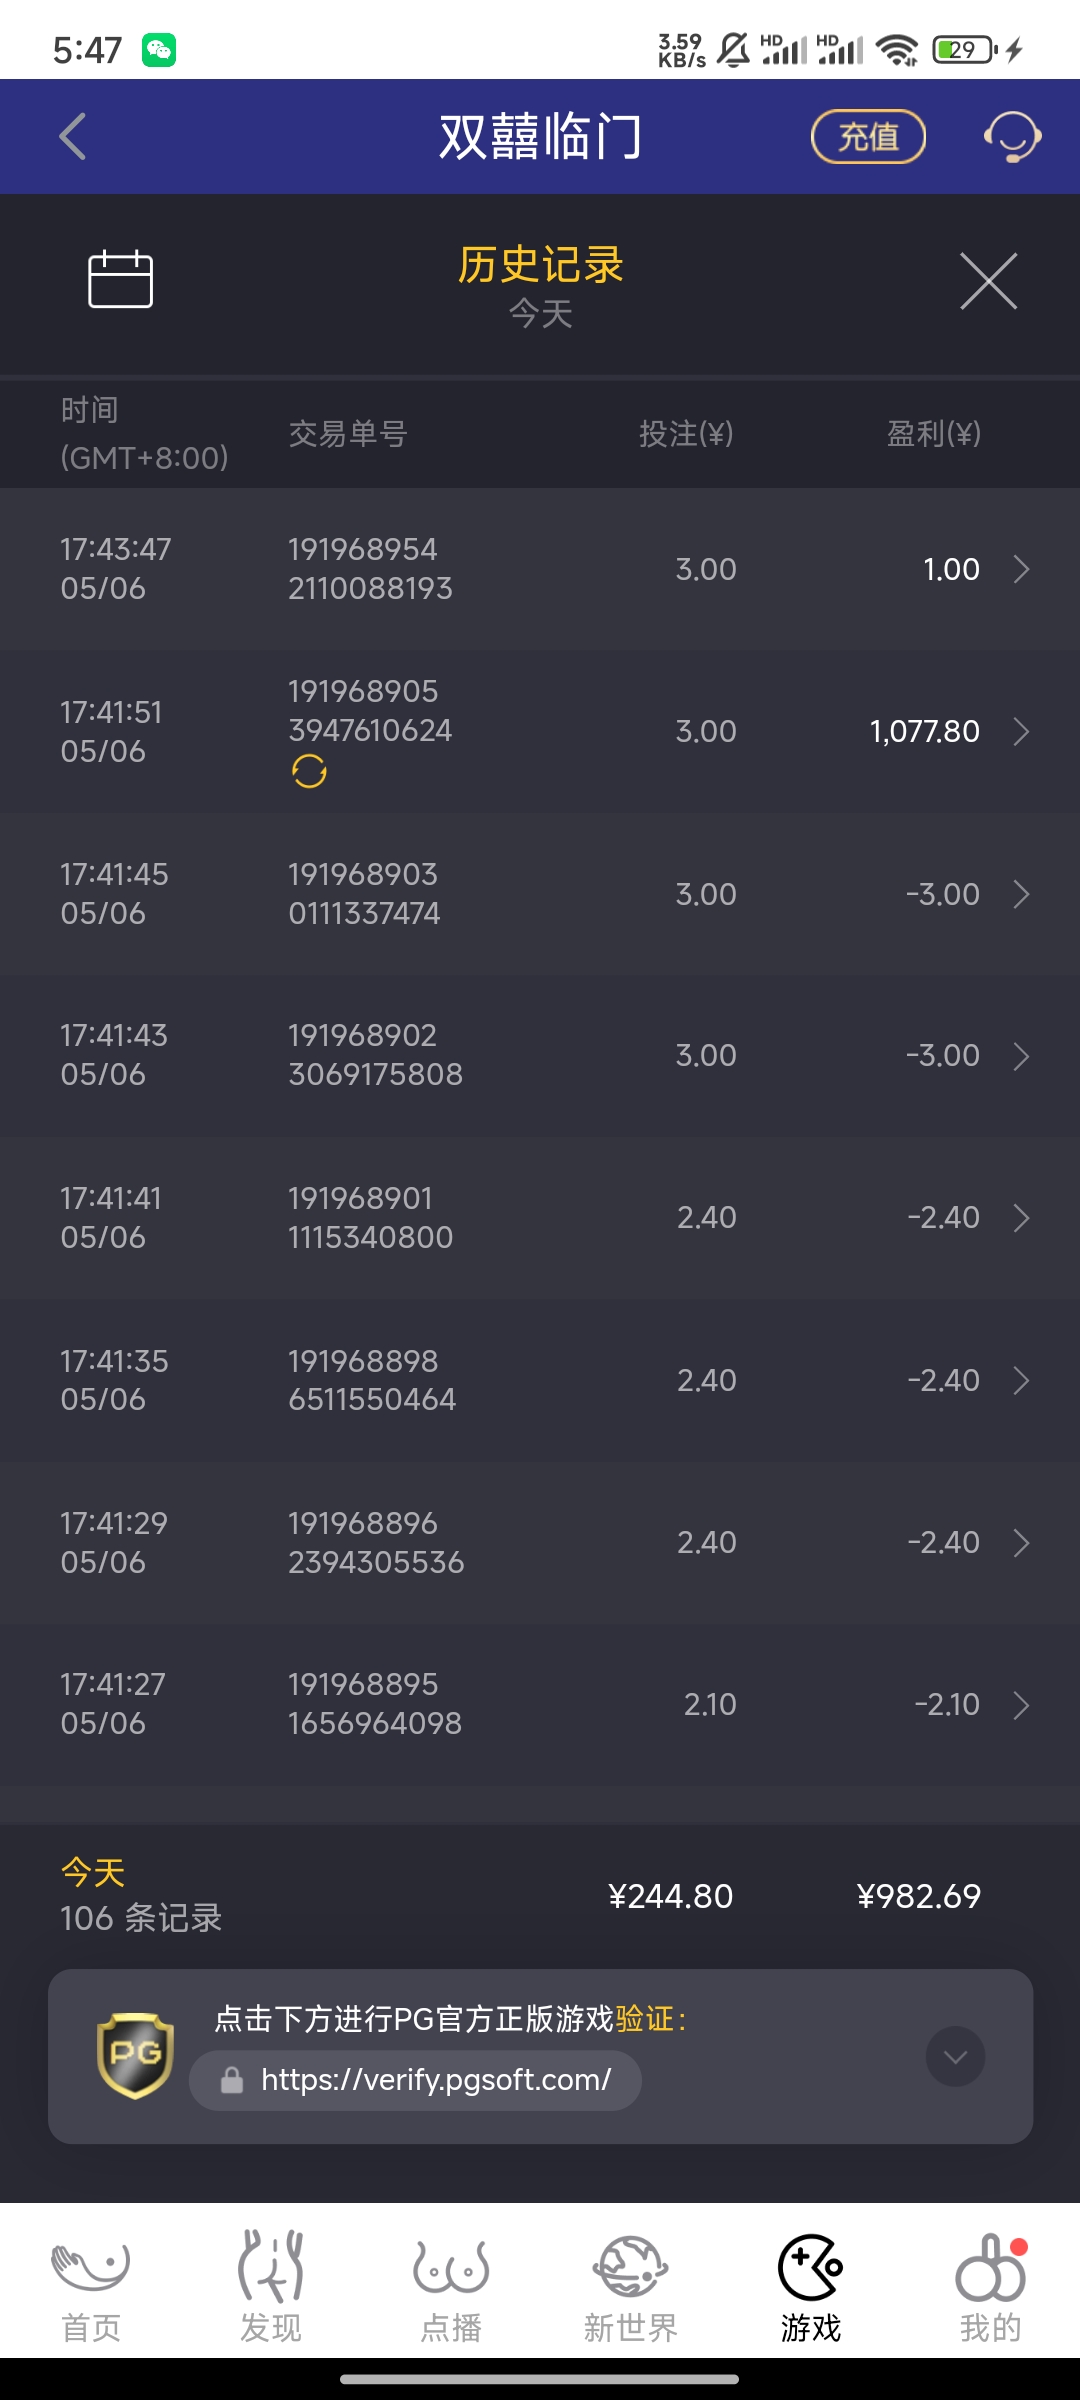Open details chevron for 17:41:27 record
1080x2400 pixels.
click(x=1021, y=1705)
